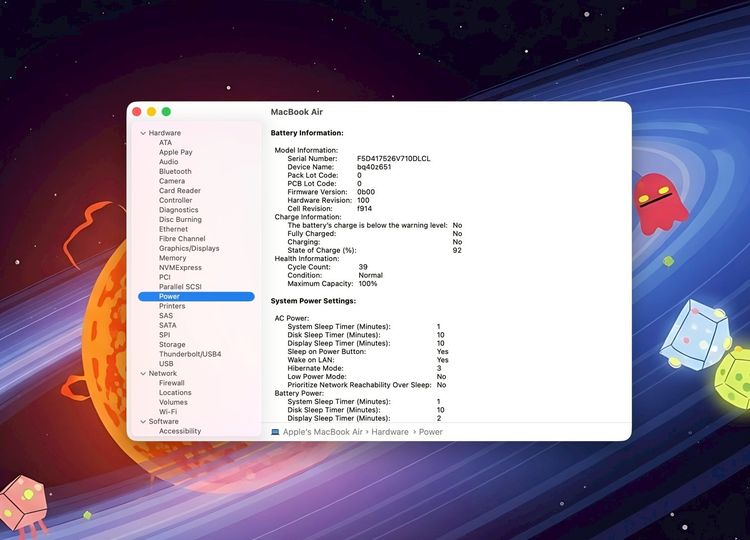Select Disc Burning in the sidebar
The height and width of the screenshot is (540, 750).
click(180, 219)
